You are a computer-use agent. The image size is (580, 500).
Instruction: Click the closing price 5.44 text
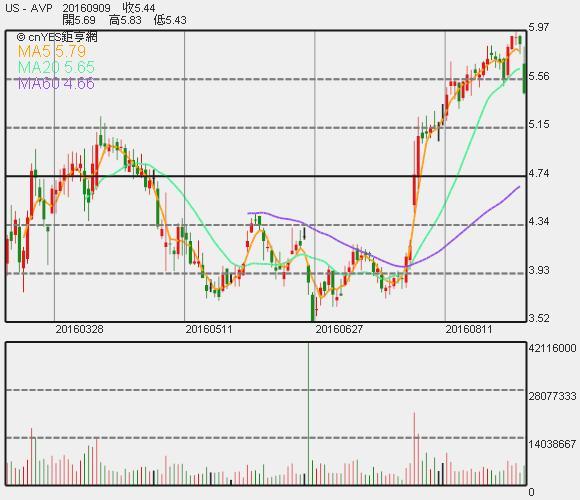click(x=139, y=8)
